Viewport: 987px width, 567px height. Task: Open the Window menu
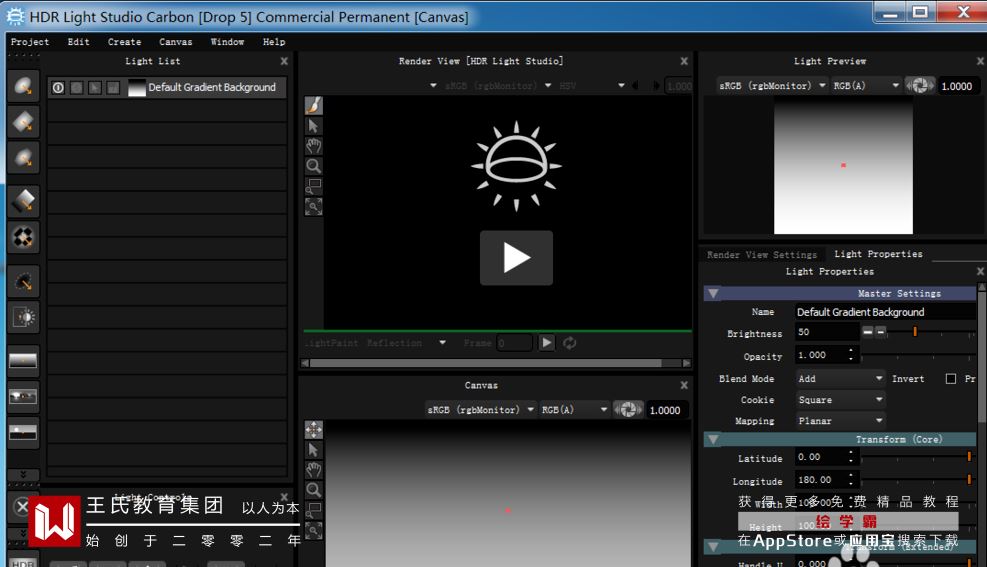pyautogui.click(x=227, y=42)
